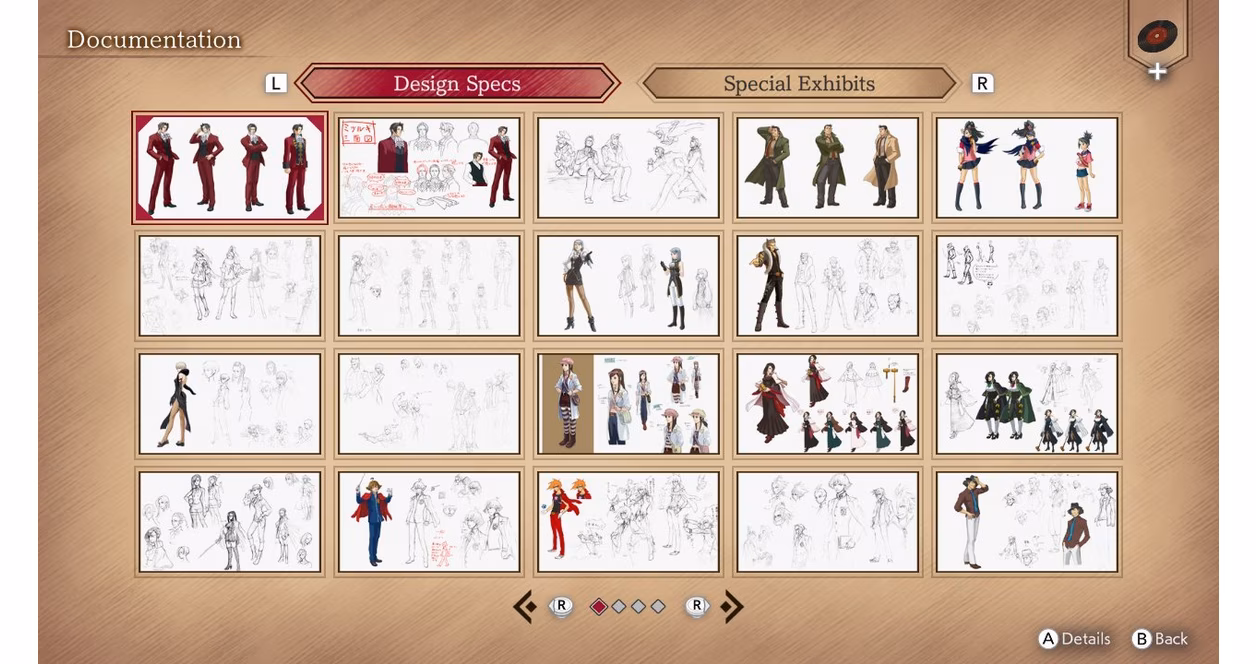Open thumbnail of white-haired figure in black dress
The width and height of the screenshot is (1256, 664).
[x=230, y=404]
